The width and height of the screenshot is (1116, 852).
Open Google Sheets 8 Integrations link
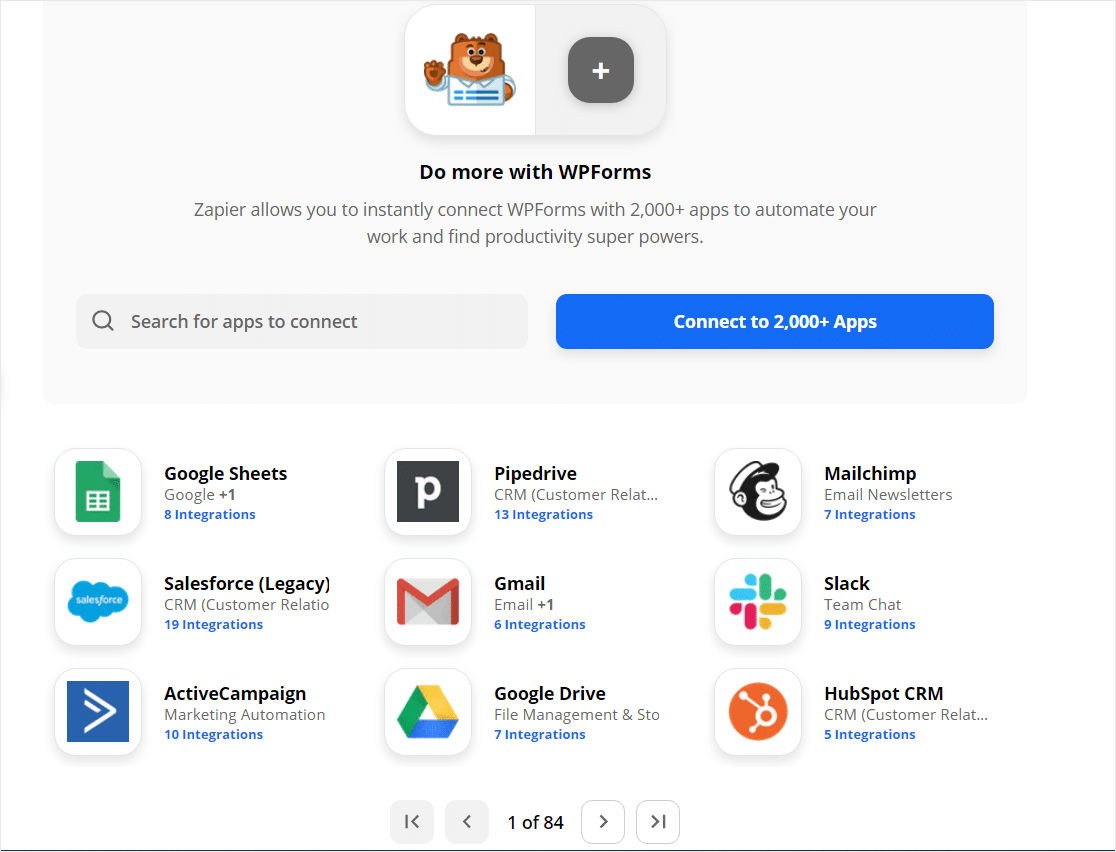(210, 515)
